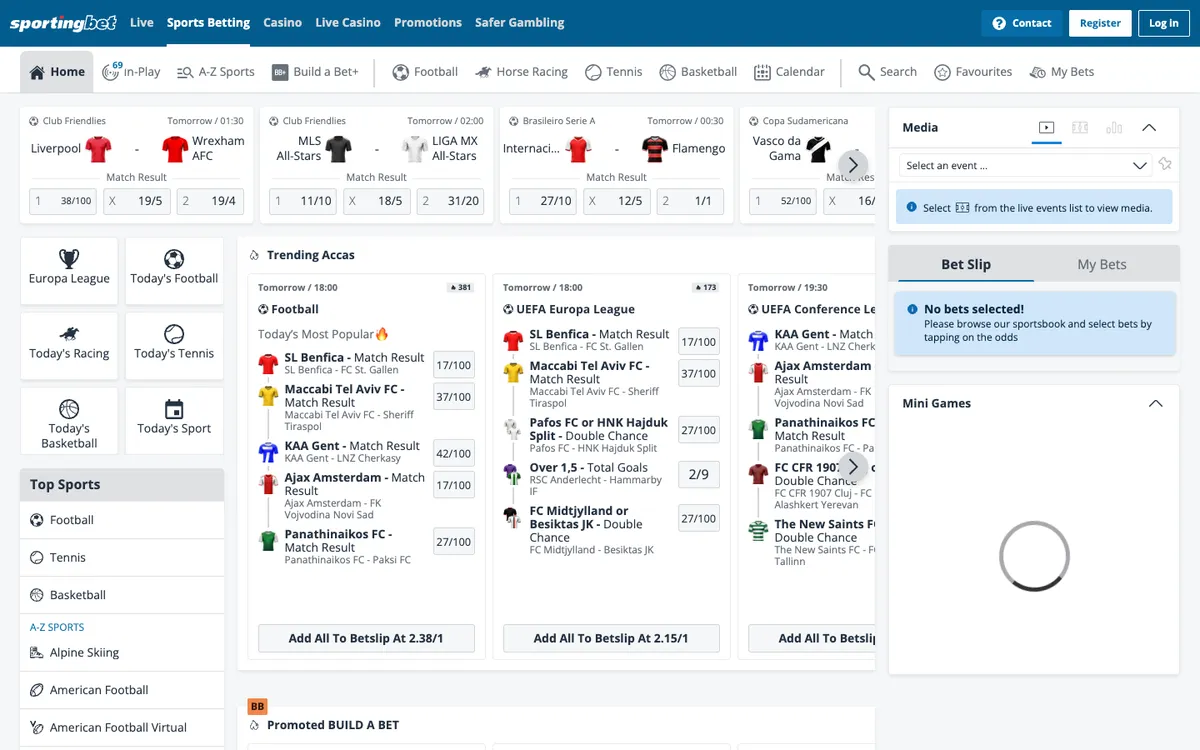The image size is (1200, 750).
Task: Open Tennis in the top toolbar
Action: (x=614, y=72)
